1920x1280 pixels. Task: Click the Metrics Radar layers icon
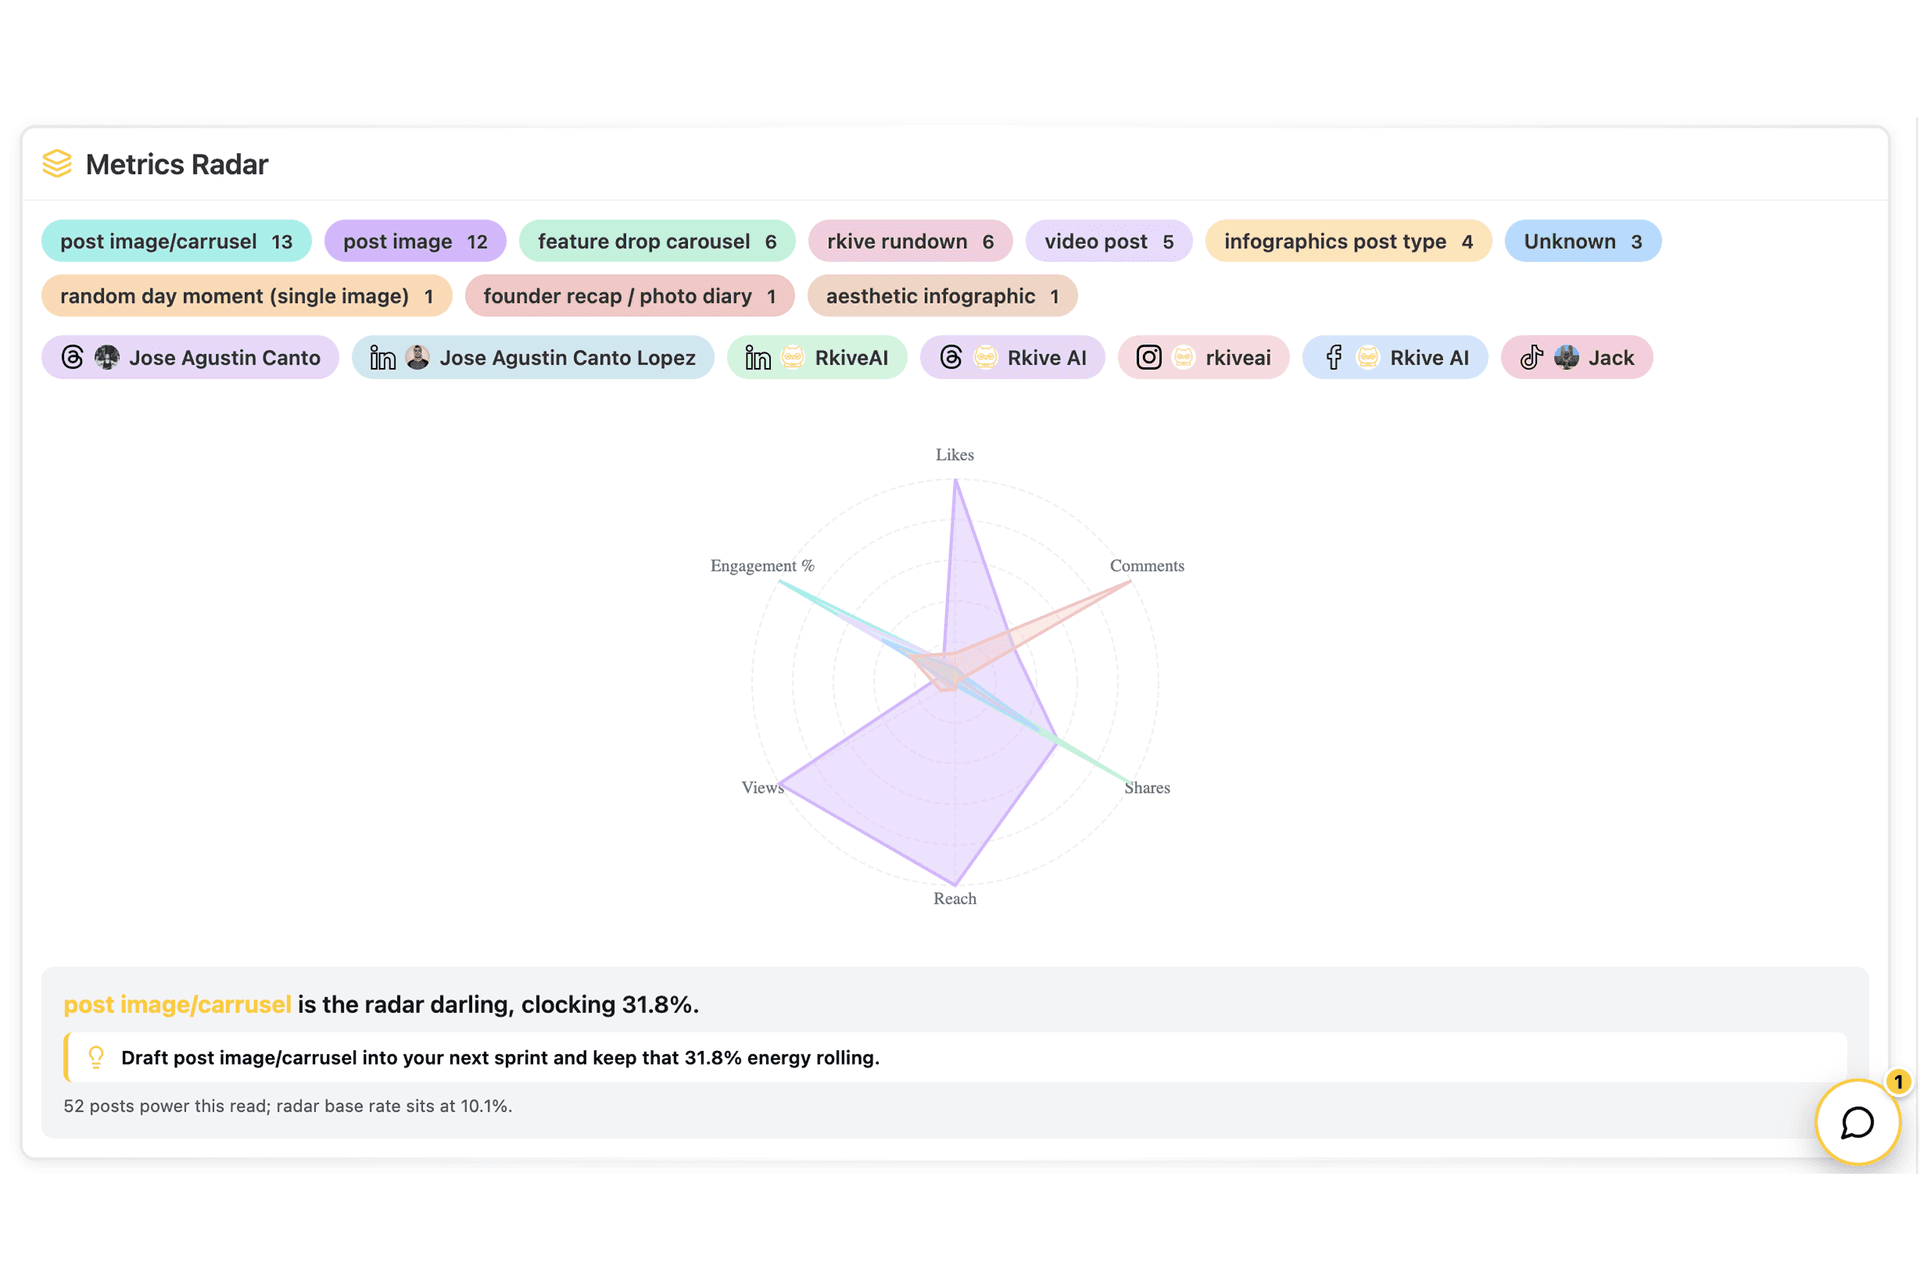57,164
